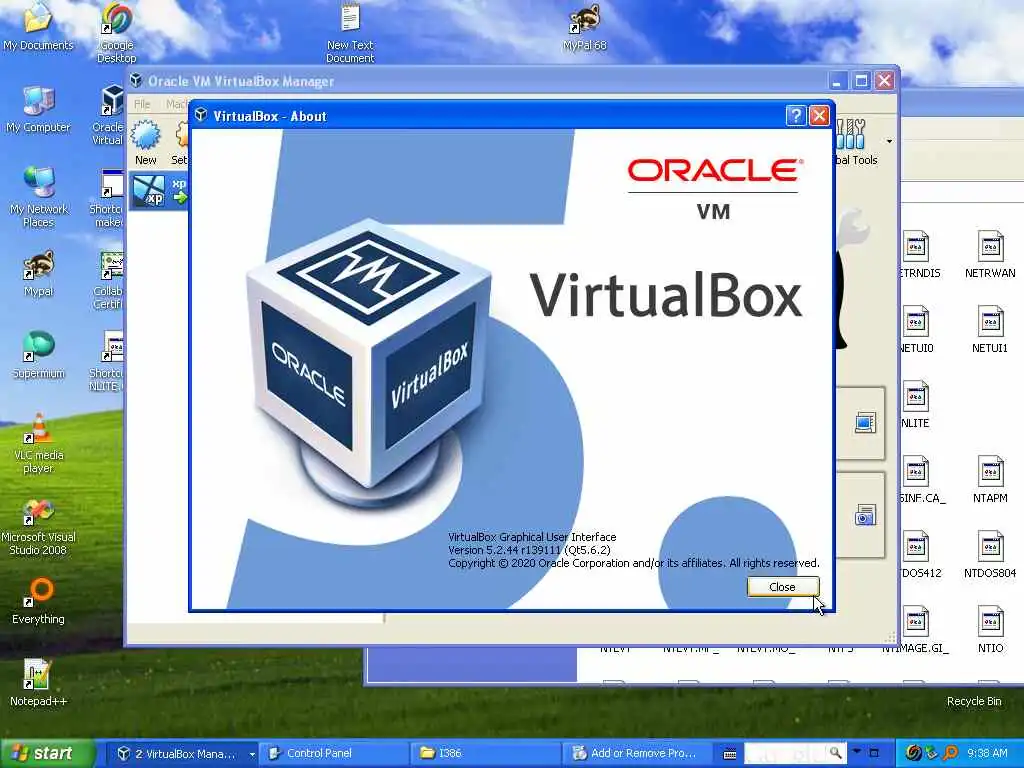Click the taskbar search magnifier icon
The image size is (1024, 768).
pos(835,753)
